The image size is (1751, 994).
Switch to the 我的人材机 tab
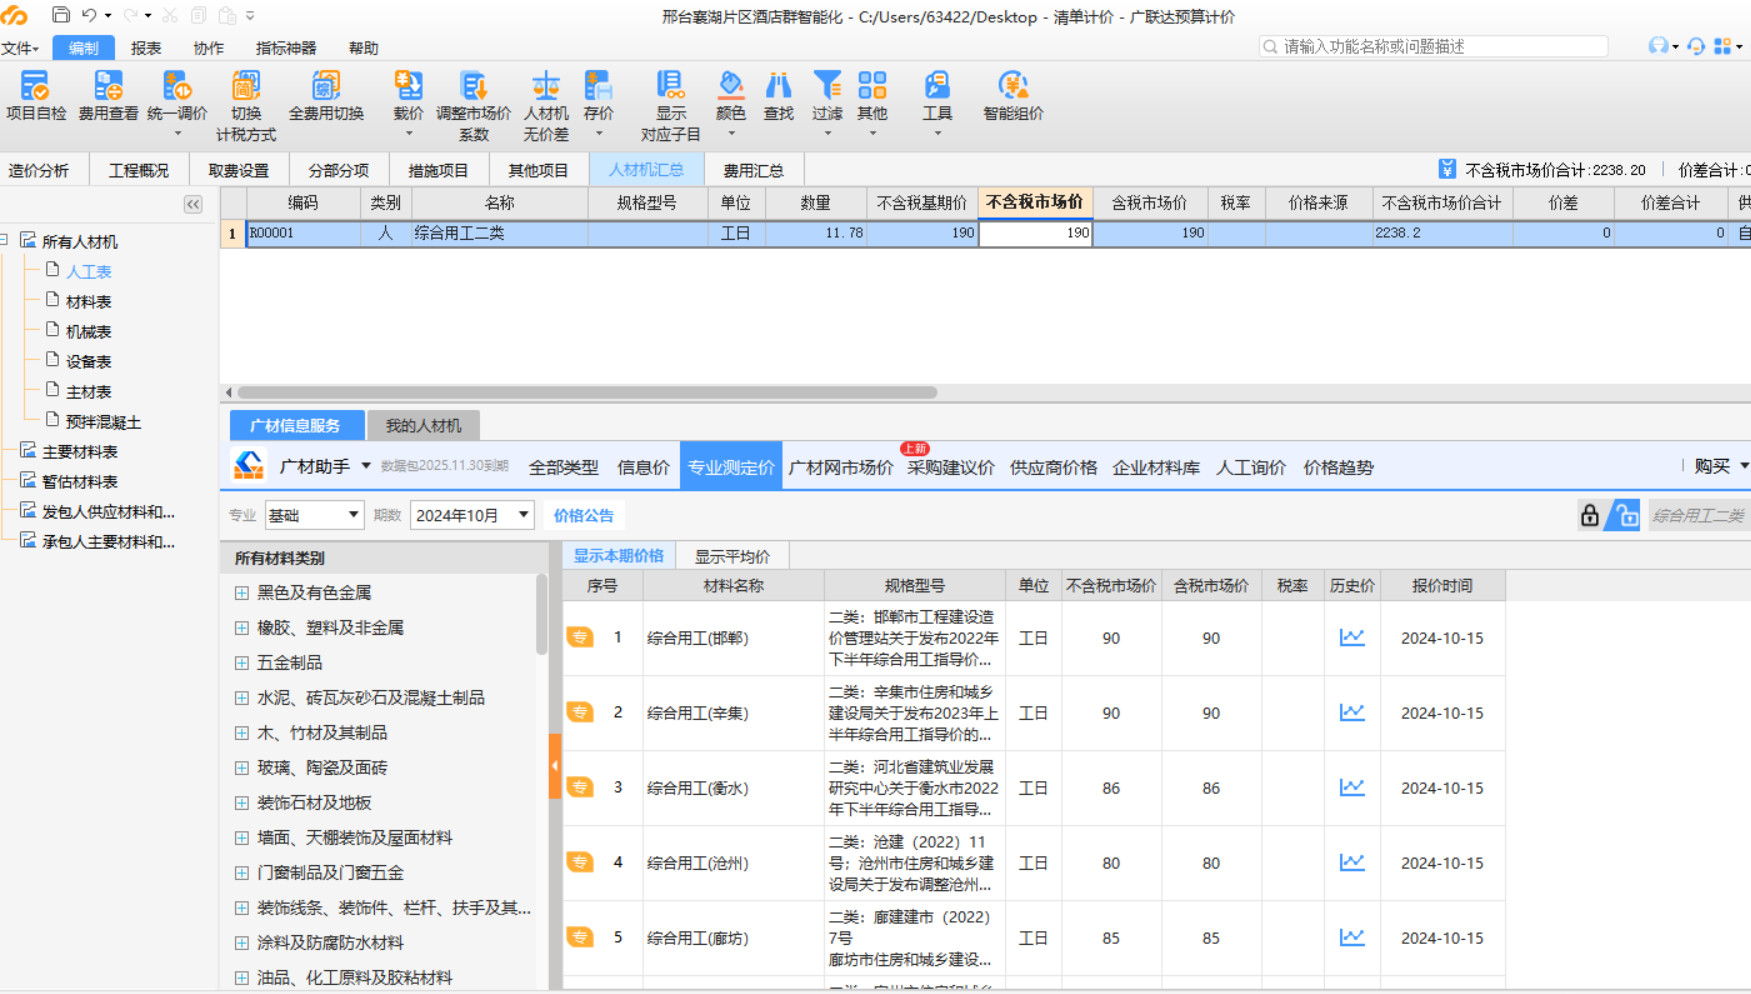[423, 425]
